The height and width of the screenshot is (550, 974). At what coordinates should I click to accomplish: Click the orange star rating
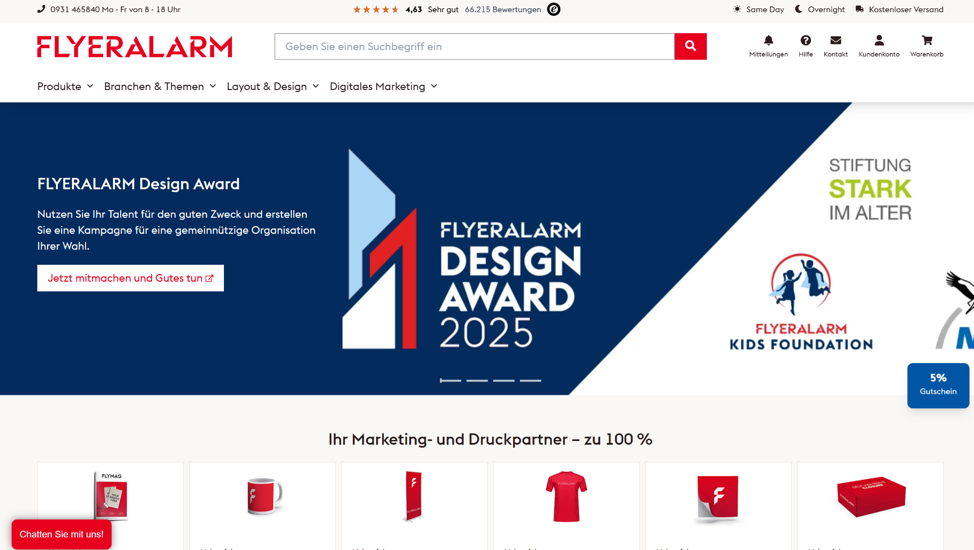click(x=376, y=9)
